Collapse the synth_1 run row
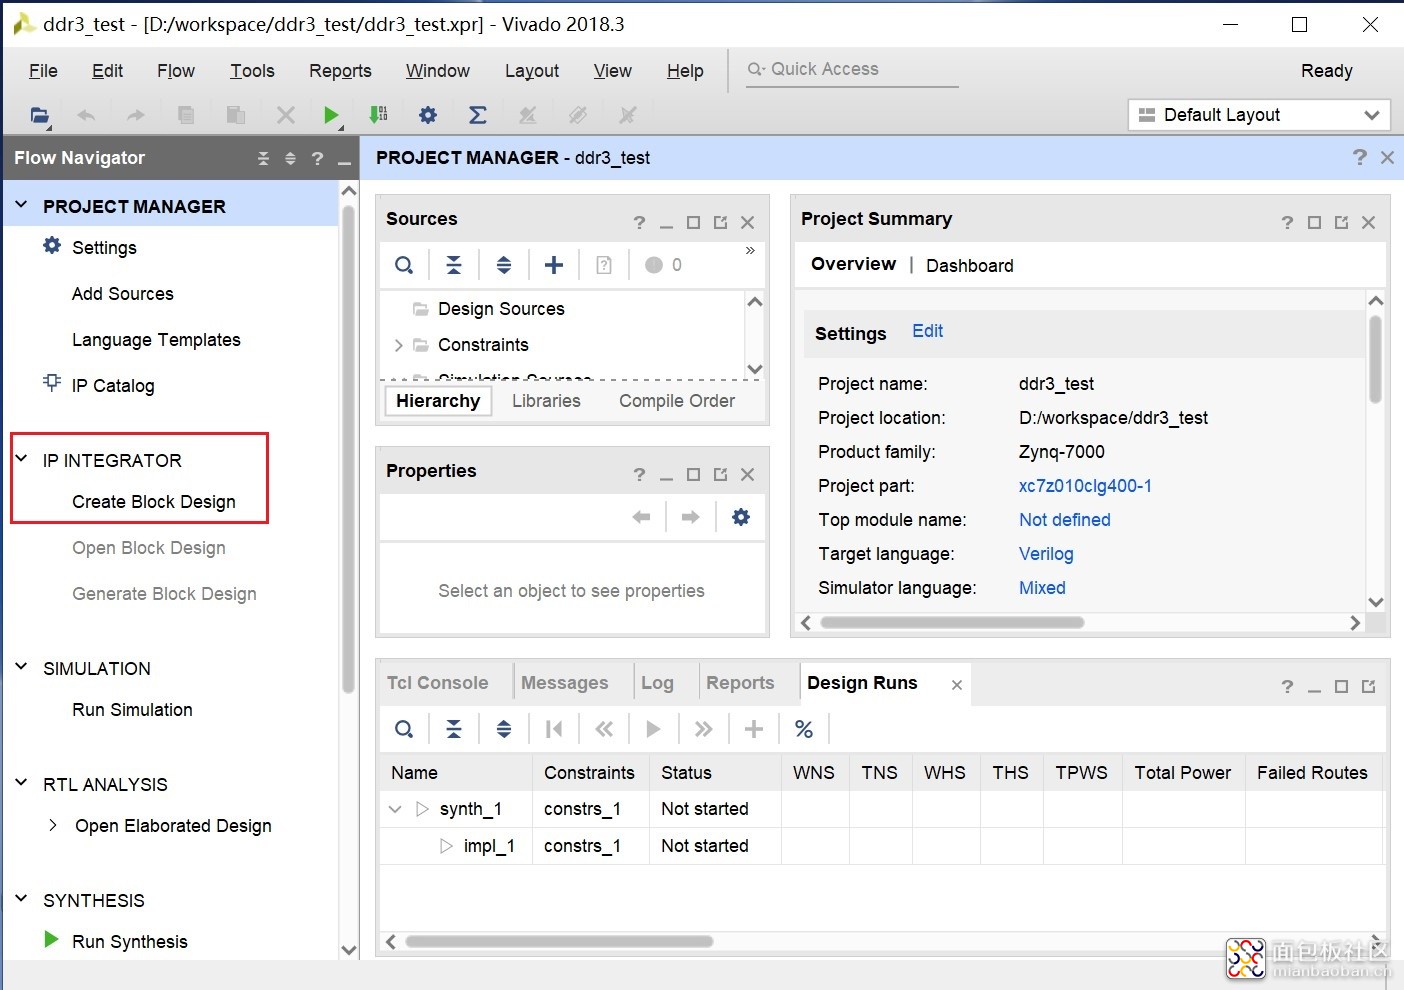Image resolution: width=1404 pixels, height=990 pixels. point(395,809)
